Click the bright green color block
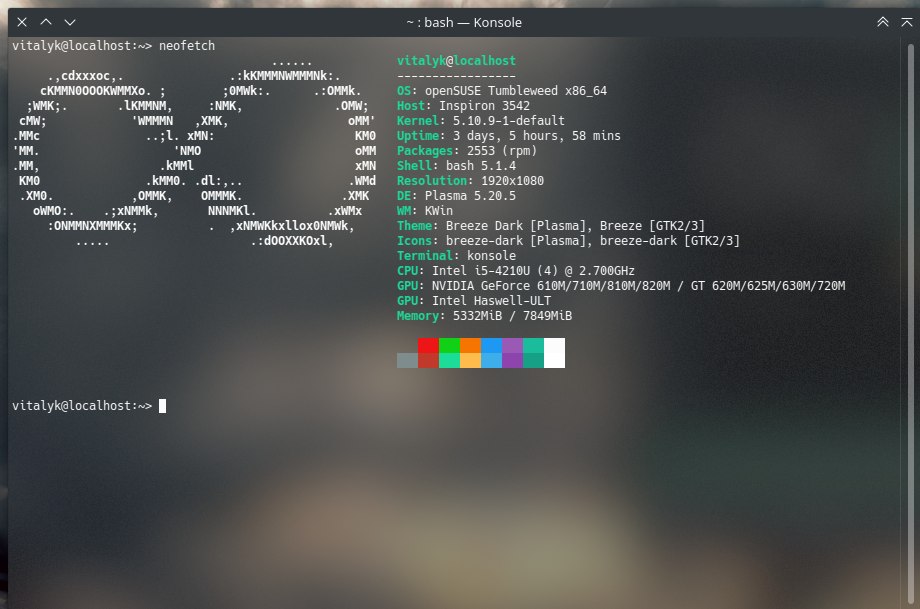The width and height of the screenshot is (920, 609). point(449,345)
